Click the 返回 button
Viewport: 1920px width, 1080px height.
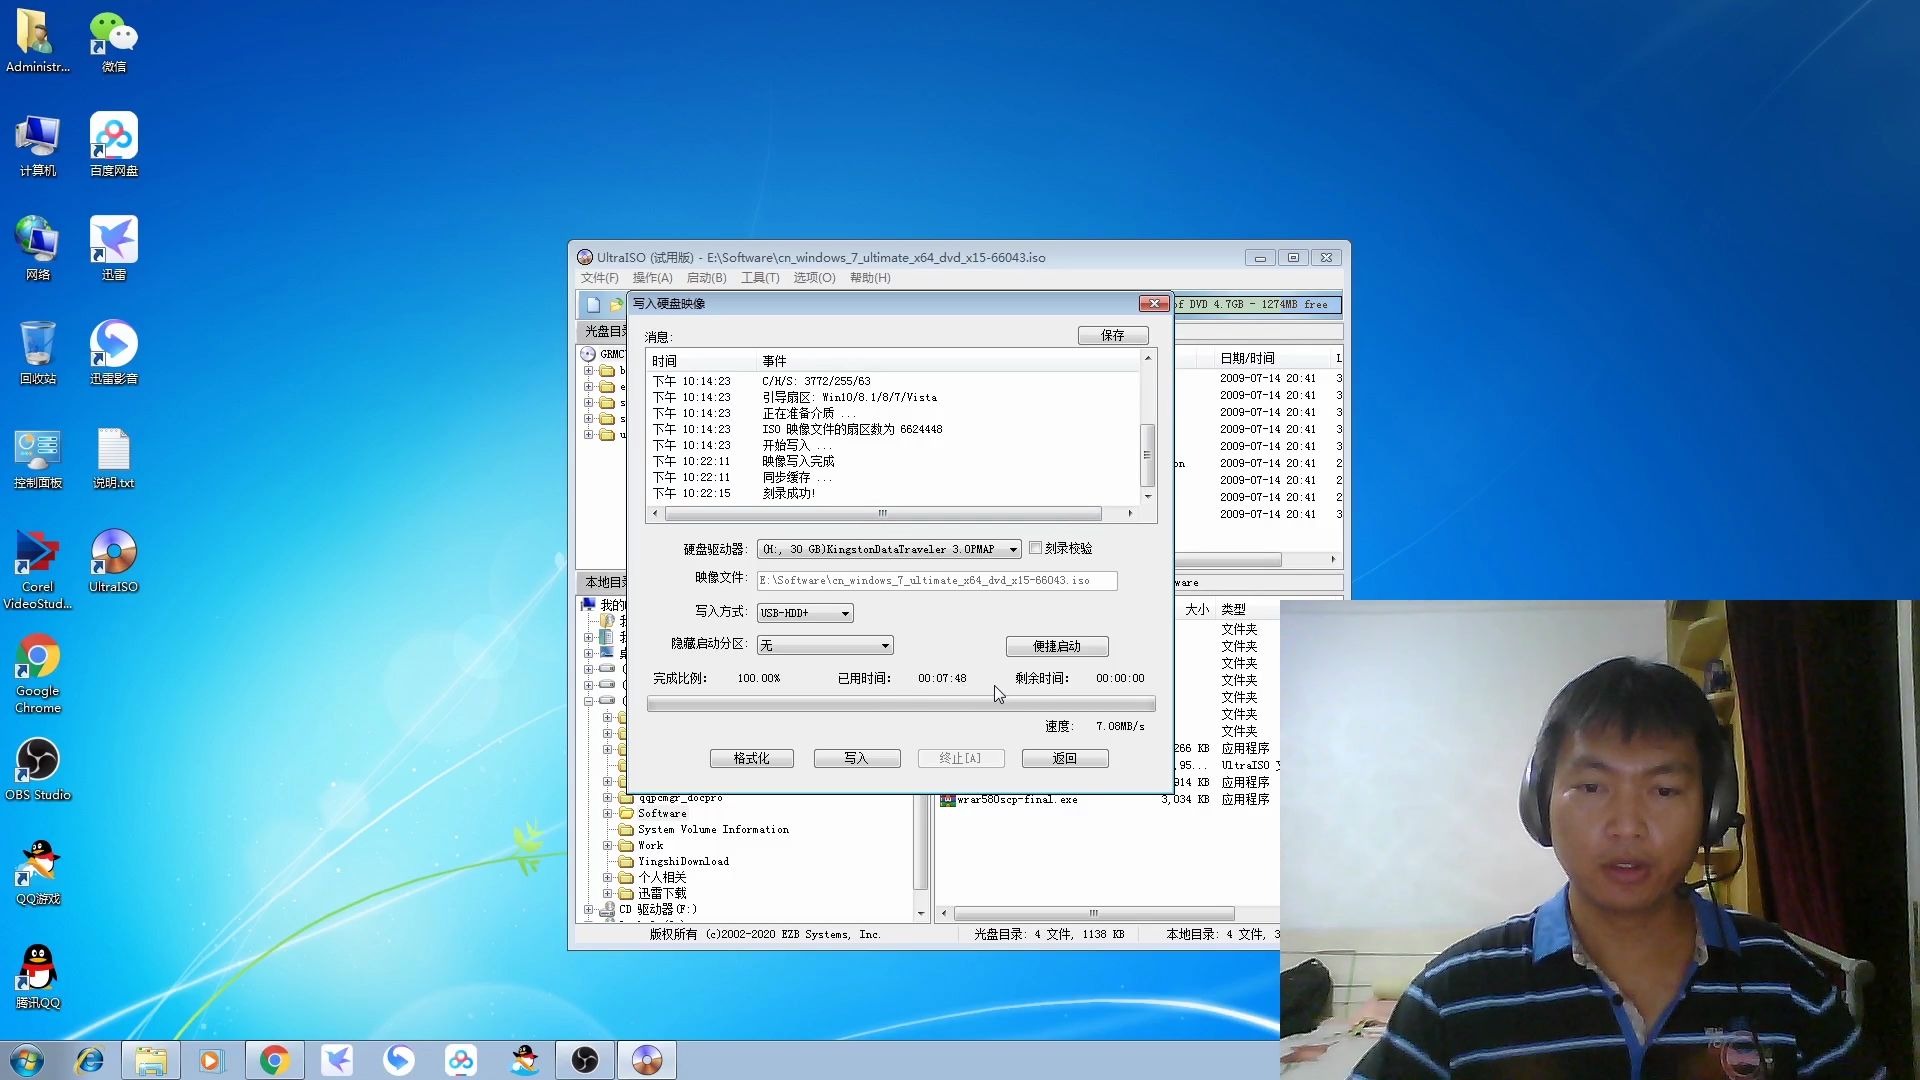[1065, 759]
